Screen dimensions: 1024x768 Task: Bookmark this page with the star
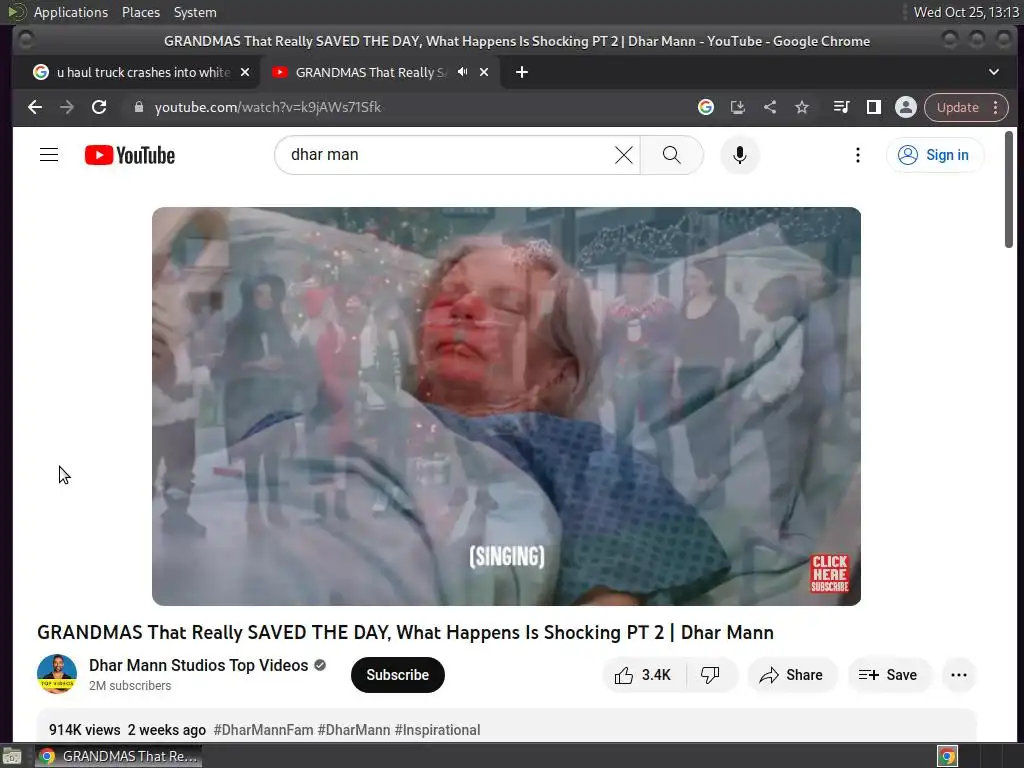click(802, 107)
